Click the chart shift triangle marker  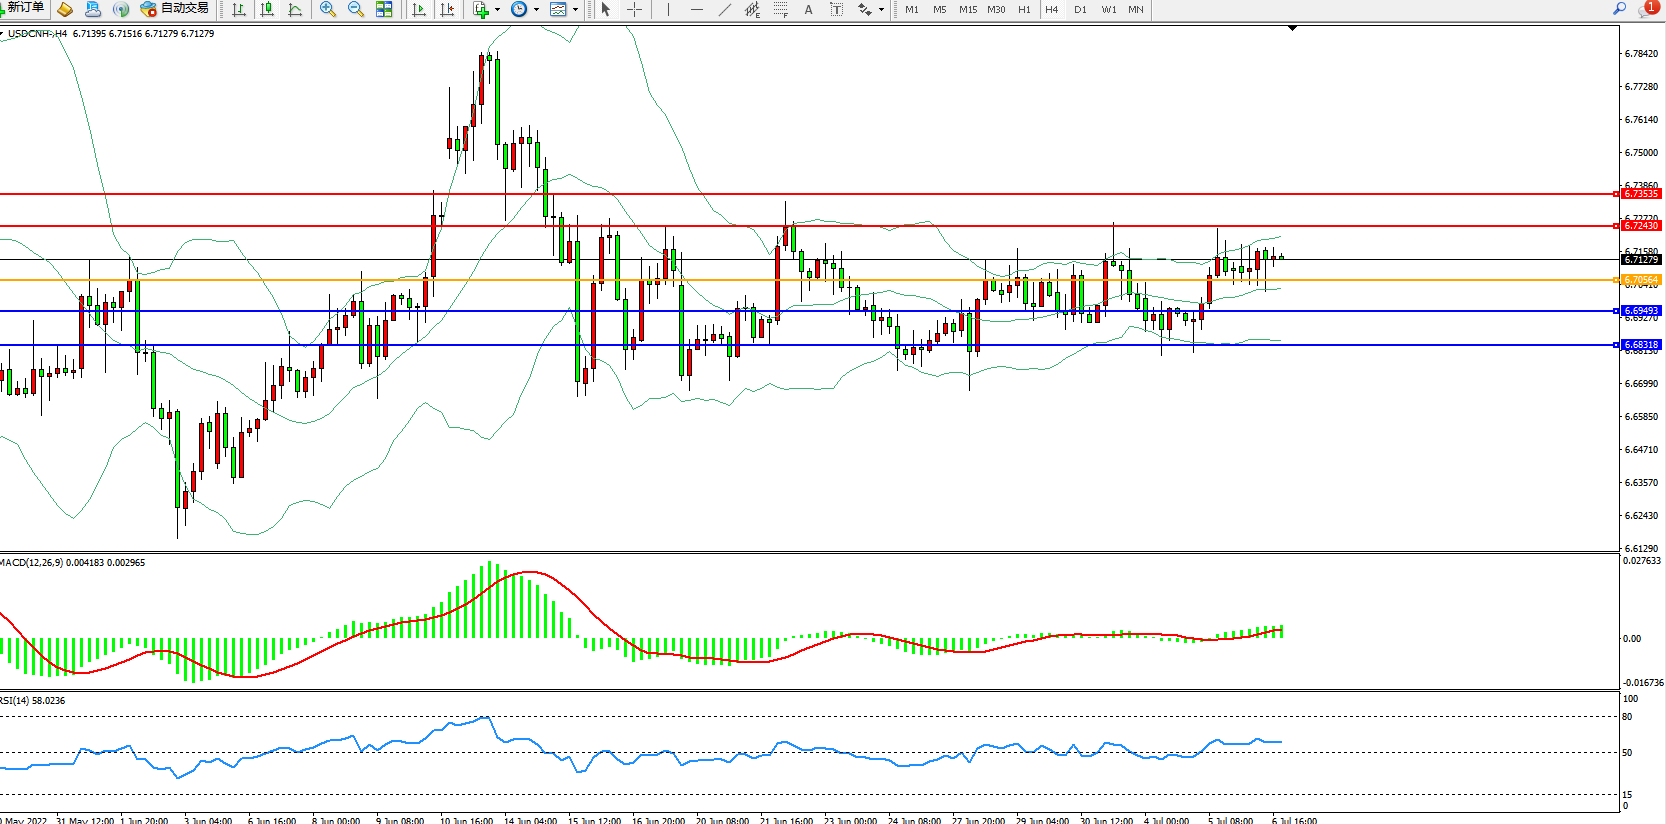point(1292,29)
